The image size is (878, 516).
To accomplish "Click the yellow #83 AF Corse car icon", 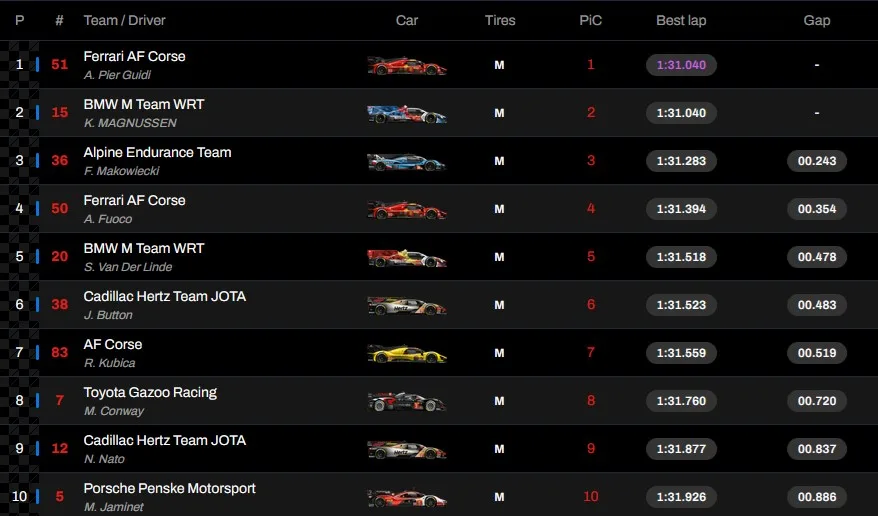I will pos(406,353).
